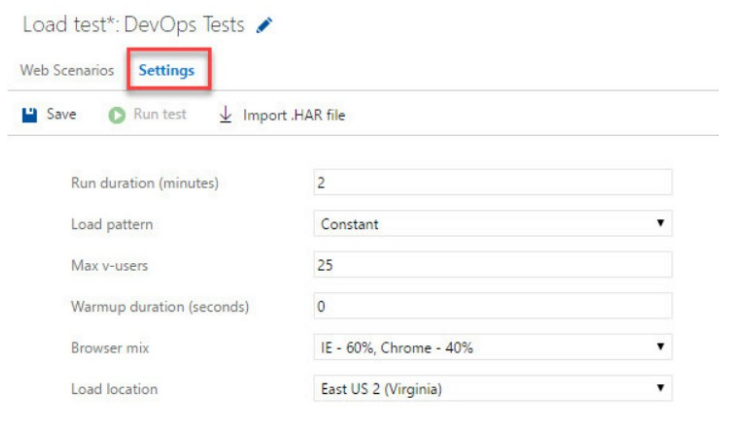
Task: Open the Settings tab
Action: (x=167, y=71)
